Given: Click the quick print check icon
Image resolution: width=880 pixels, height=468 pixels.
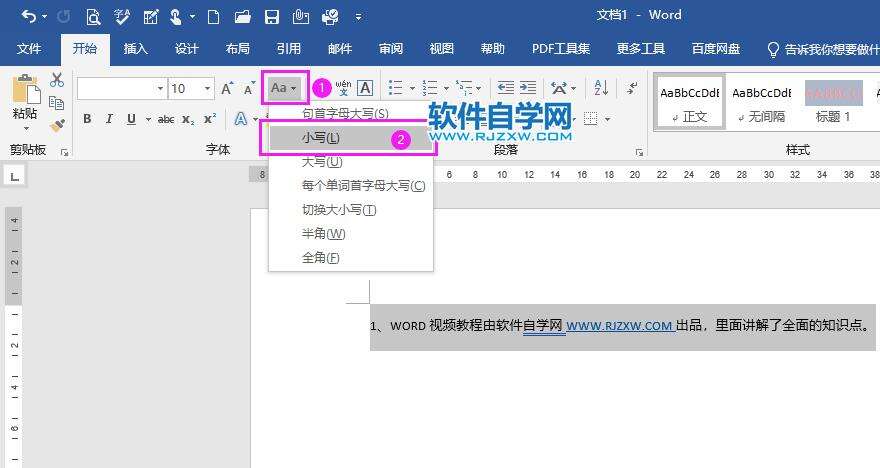Looking at the screenshot, I should point(330,17).
